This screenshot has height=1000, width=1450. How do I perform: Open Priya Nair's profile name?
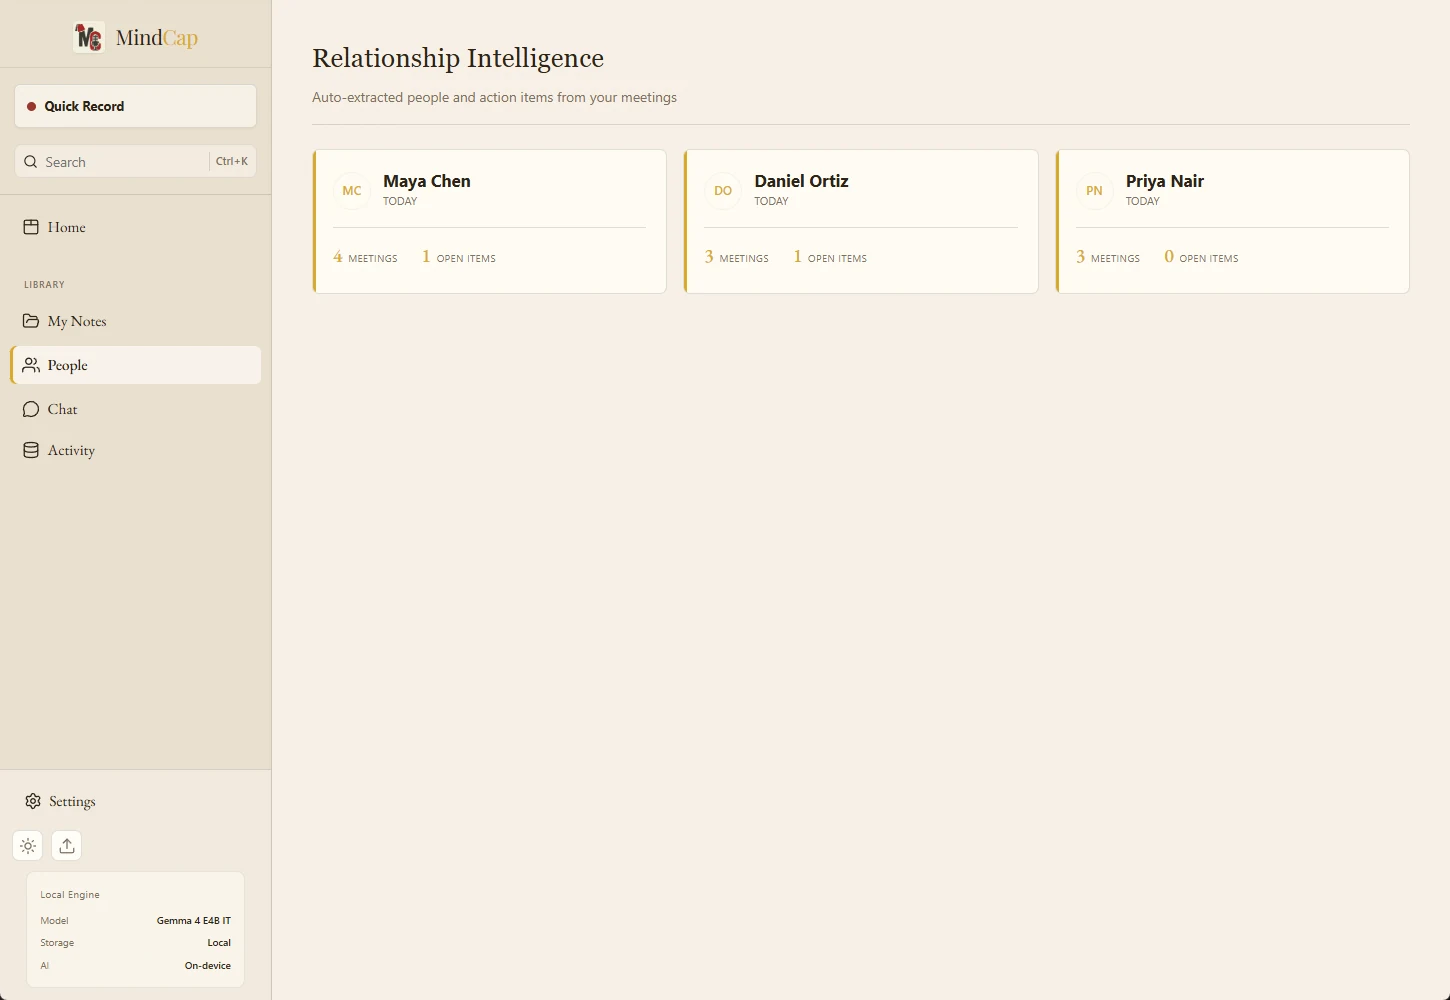pyautogui.click(x=1165, y=181)
